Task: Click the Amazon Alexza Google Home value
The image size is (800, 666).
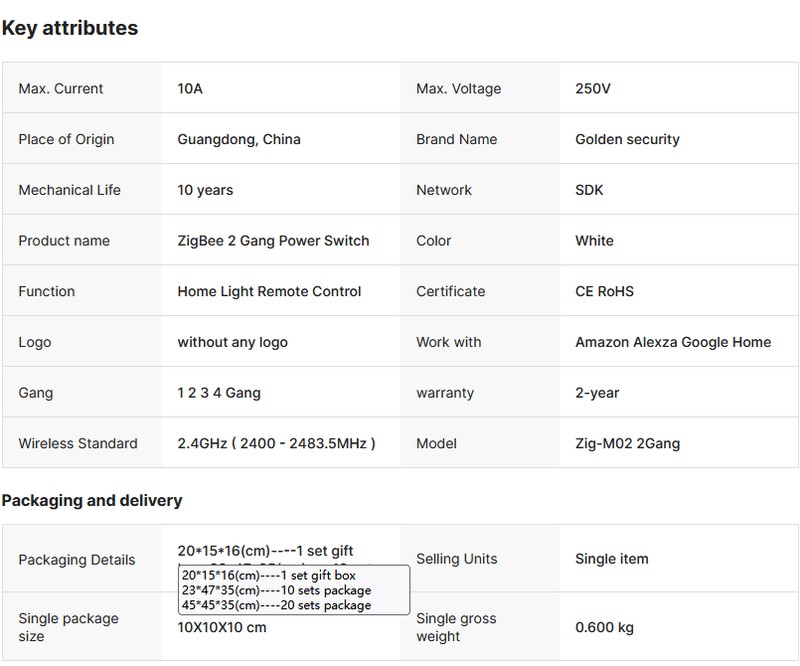Action: [673, 342]
